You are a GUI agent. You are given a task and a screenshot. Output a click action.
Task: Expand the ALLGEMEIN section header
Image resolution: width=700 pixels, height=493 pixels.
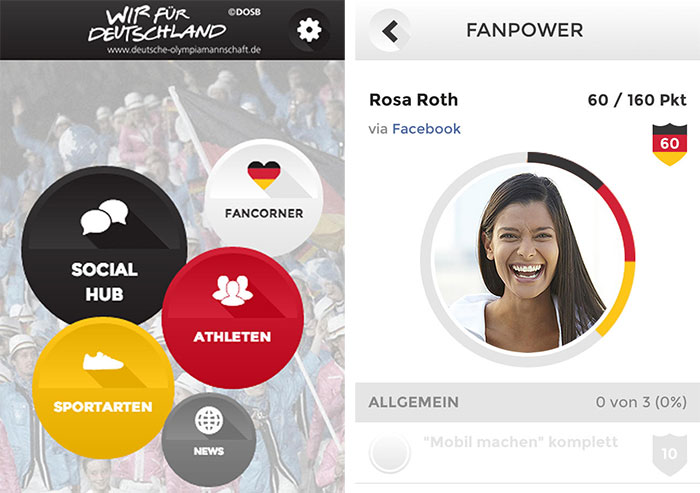tap(527, 402)
